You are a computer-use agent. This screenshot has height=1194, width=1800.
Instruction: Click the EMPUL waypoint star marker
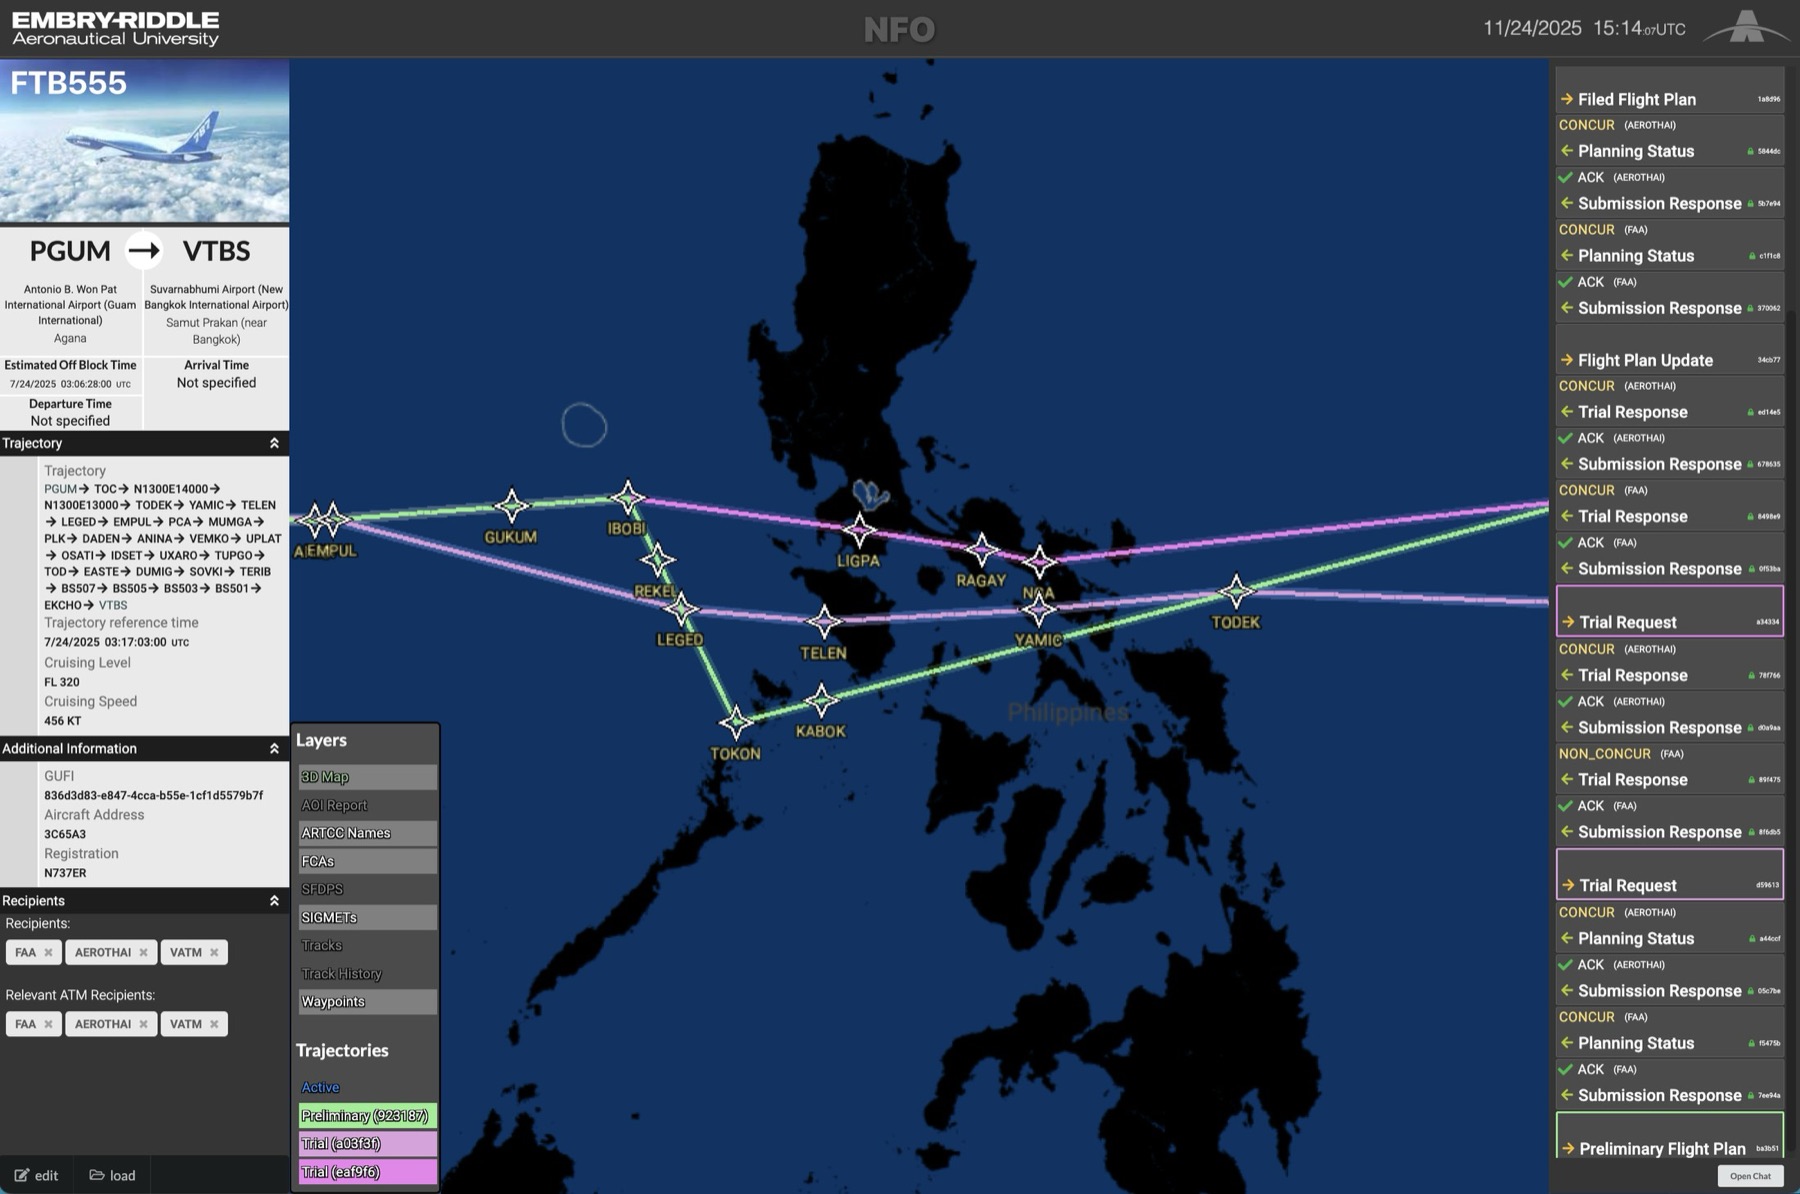[333, 519]
